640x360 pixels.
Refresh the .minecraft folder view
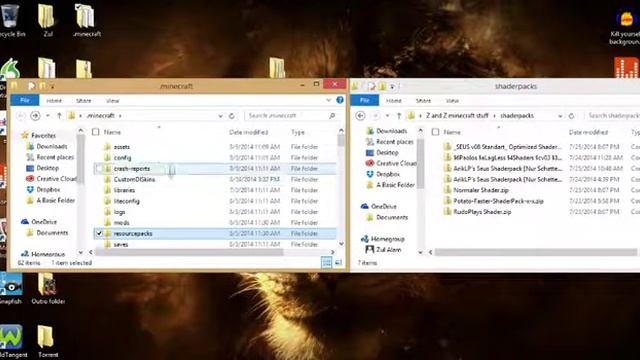coord(232,116)
